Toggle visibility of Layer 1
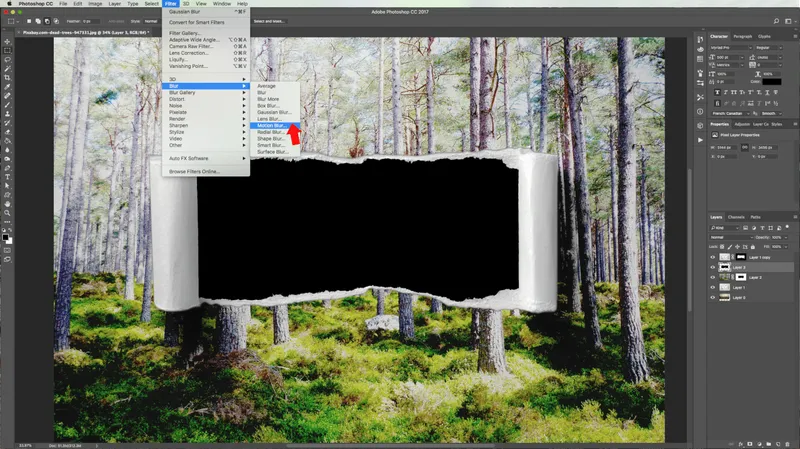This screenshot has width=800, height=449. (x=713, y=287)
